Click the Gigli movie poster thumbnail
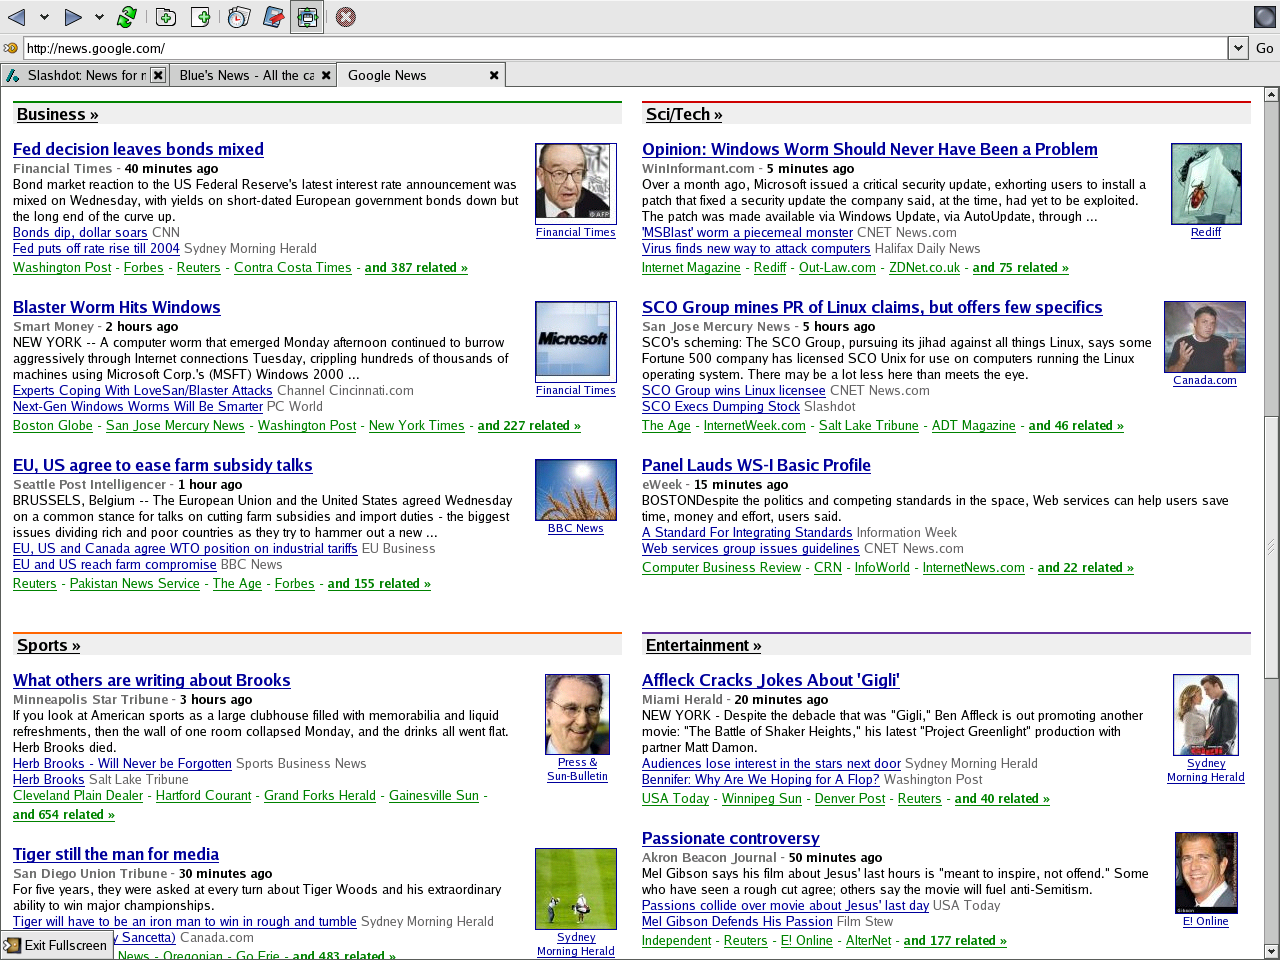 tap(1206, 715)
